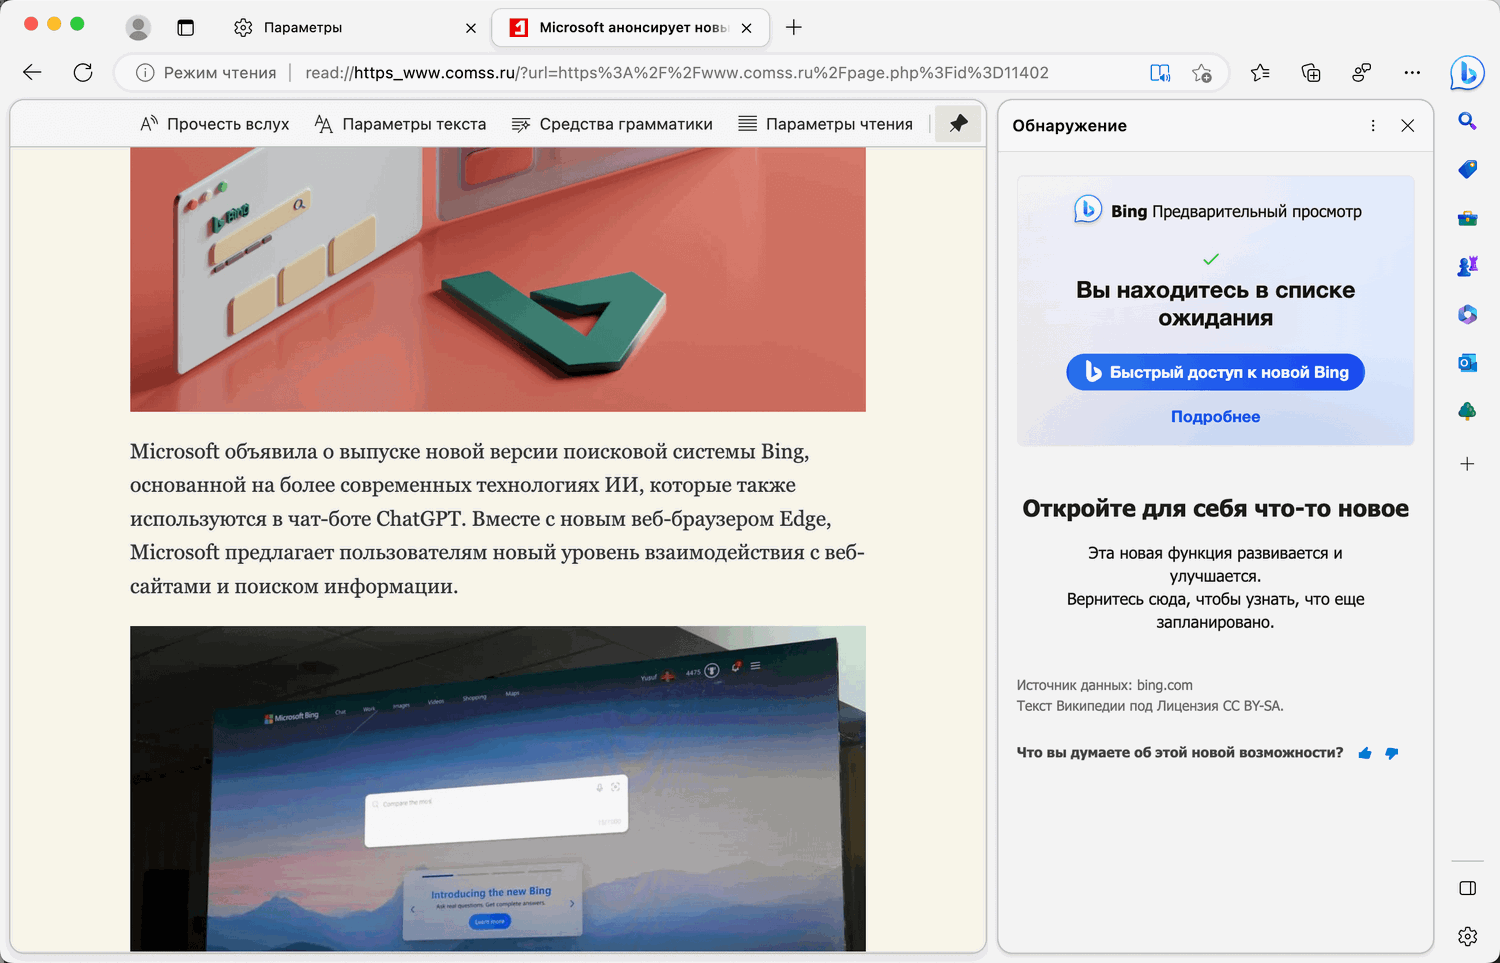Open the user profile avatar
The width and height of the screenshot is (1500, 963).
[x=138, y=28]
